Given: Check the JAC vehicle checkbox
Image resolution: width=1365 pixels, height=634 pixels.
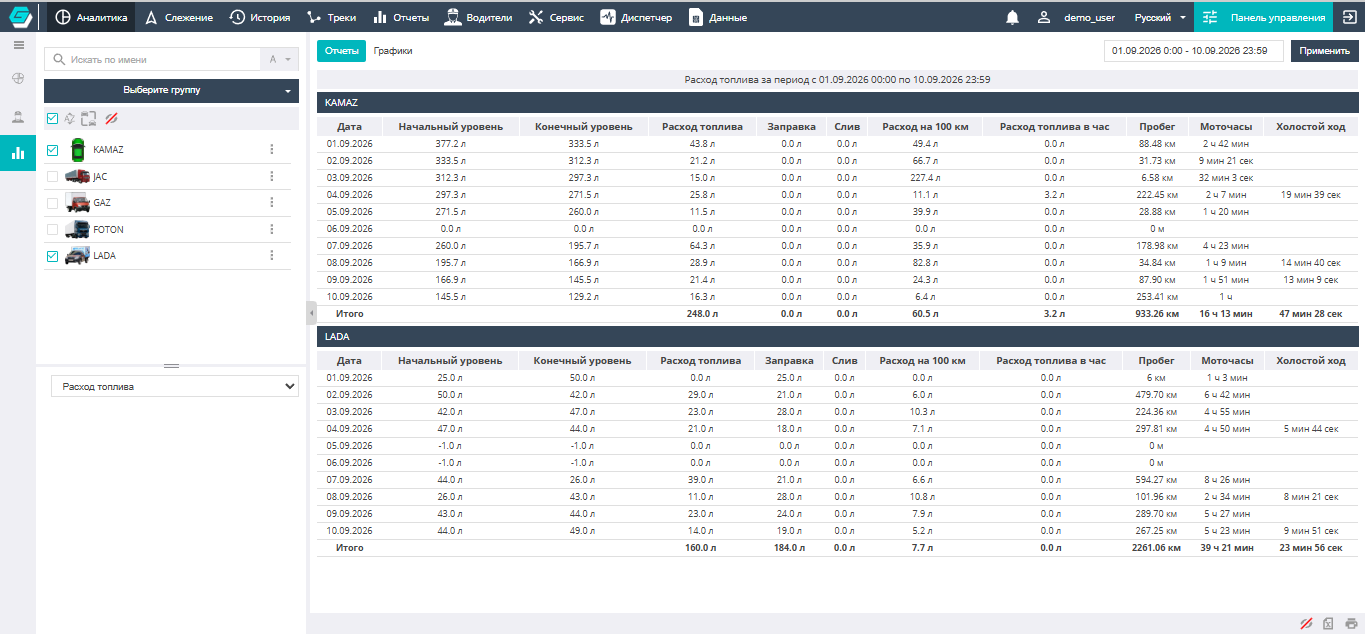Looking at the screenshot, I should [52, 177].
